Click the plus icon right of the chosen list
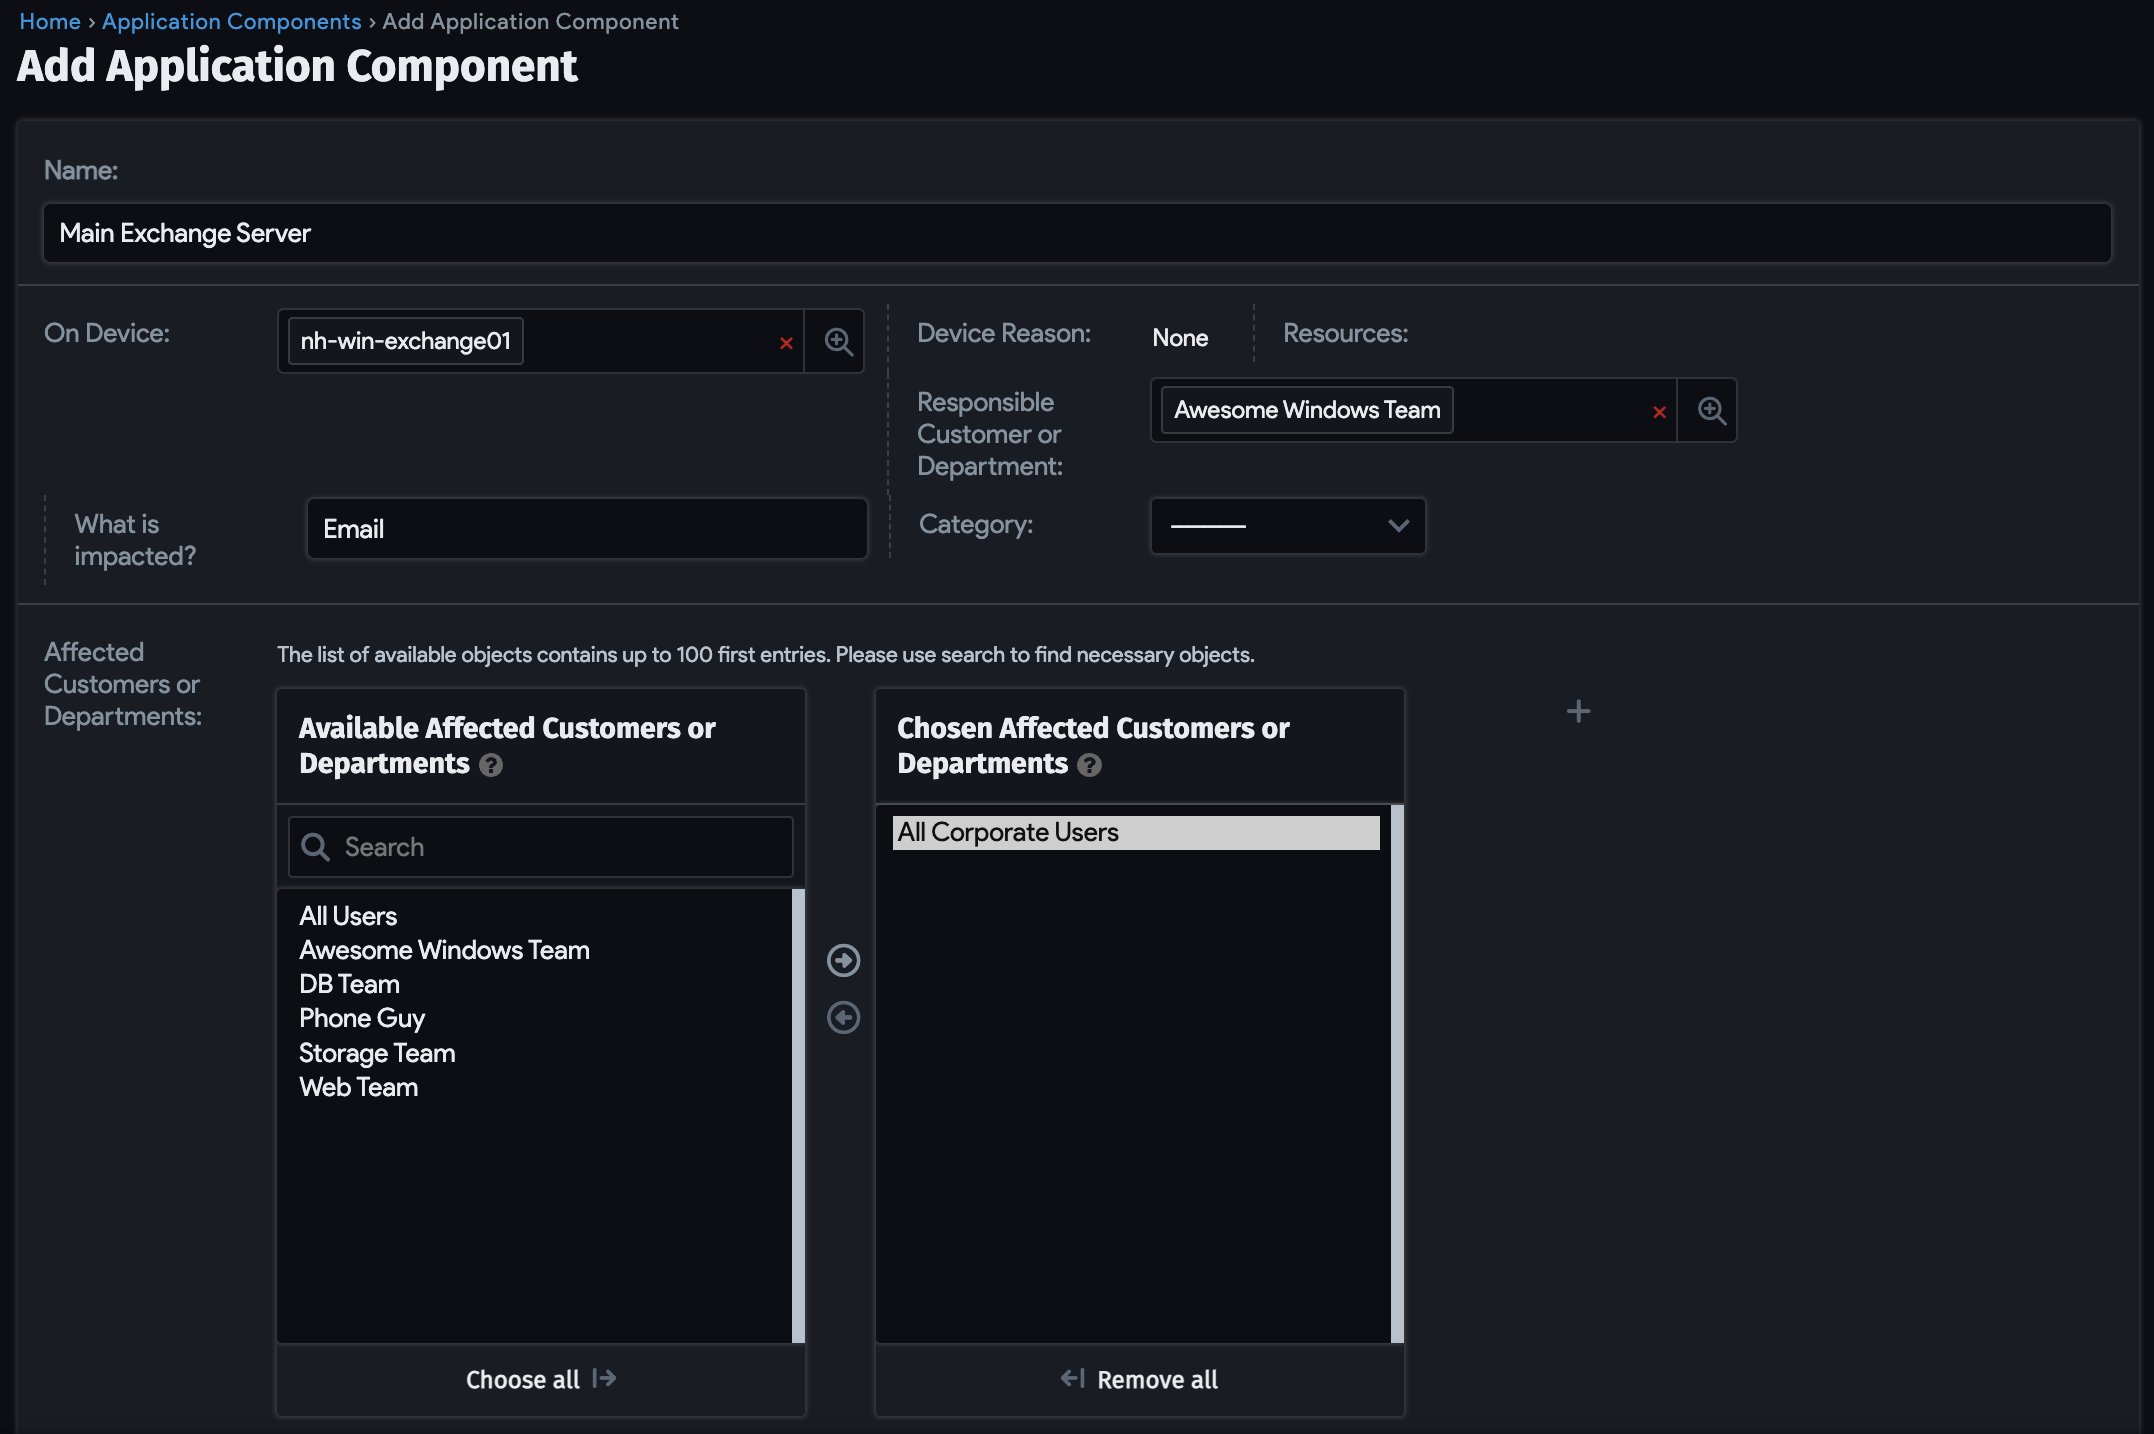This screenshot has height=1434, width=2154. point(1578,710)
